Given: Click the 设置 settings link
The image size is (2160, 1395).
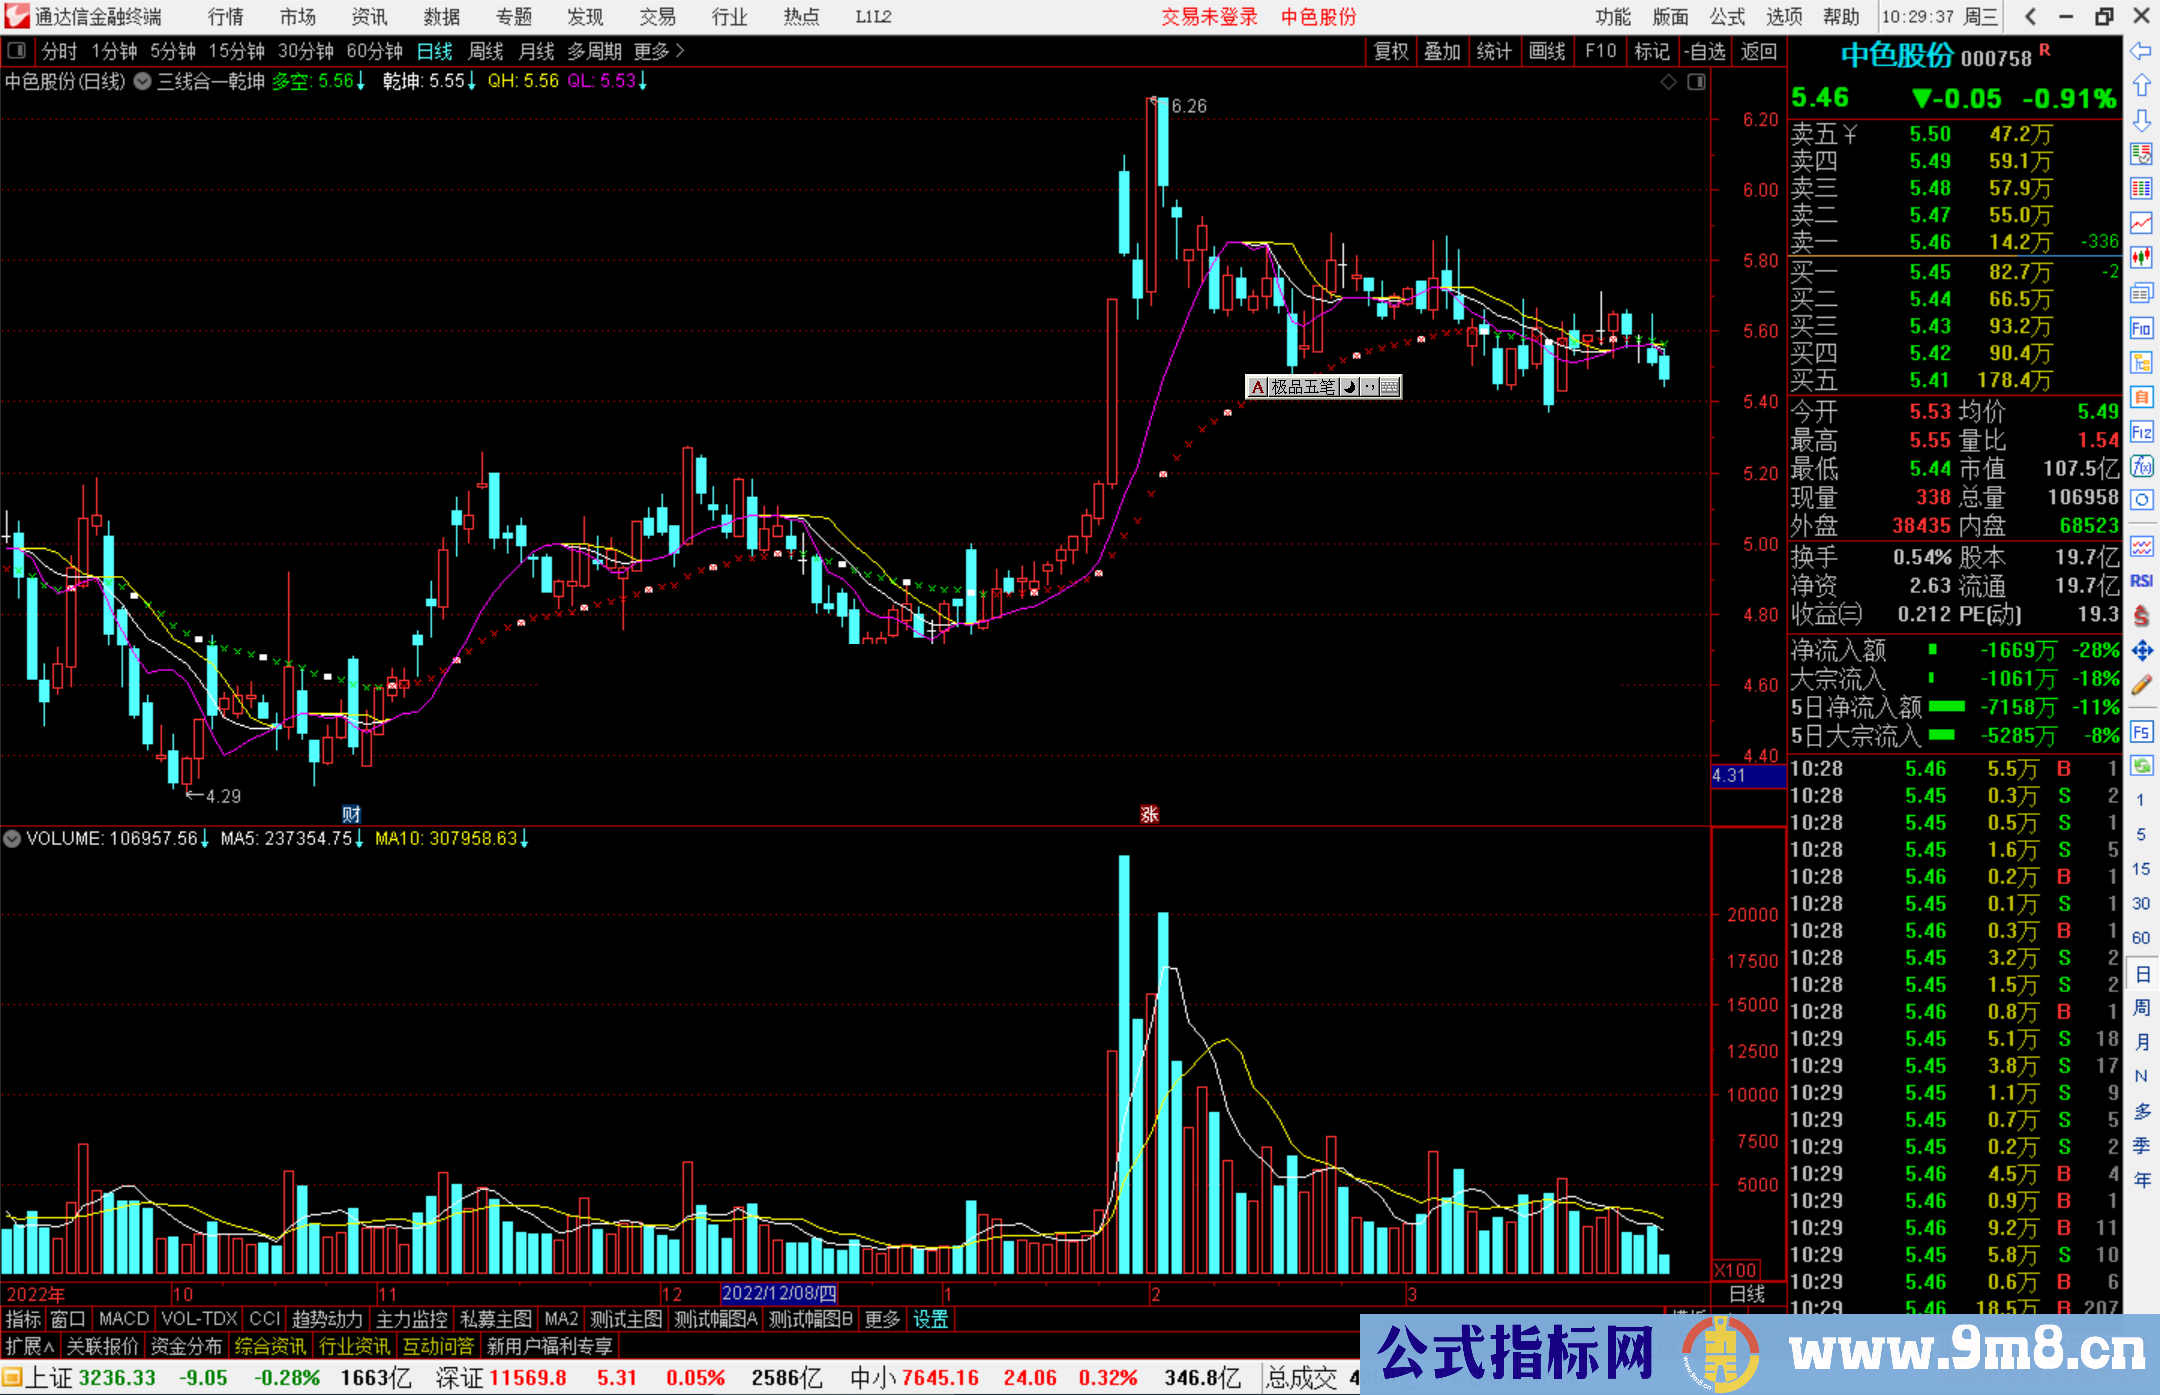Looking at the screenshot, I should pos(930,1320).
